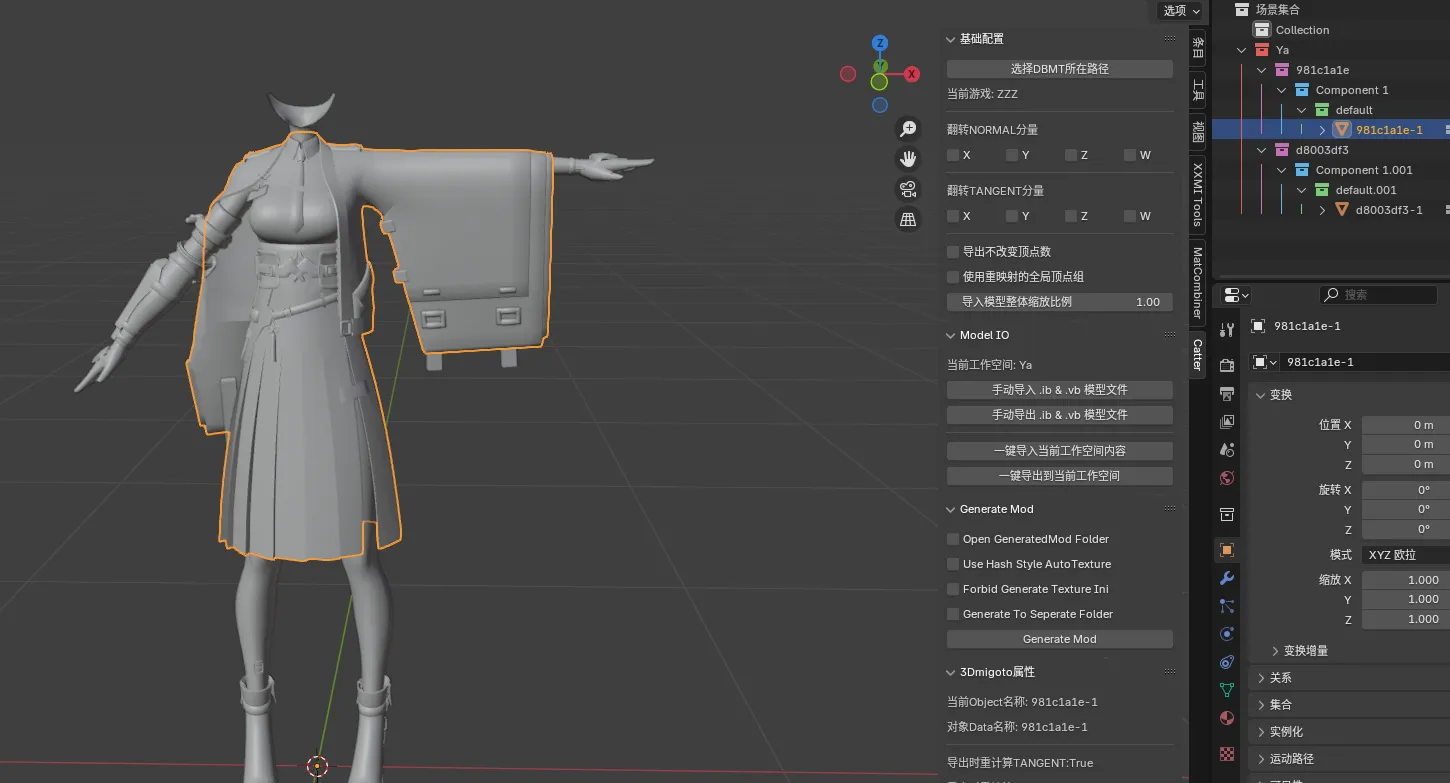The width and height of the screenshot is (1450, 783).
Task: Check Forbid Generate Texture Ini
Action: click(953, 589)
